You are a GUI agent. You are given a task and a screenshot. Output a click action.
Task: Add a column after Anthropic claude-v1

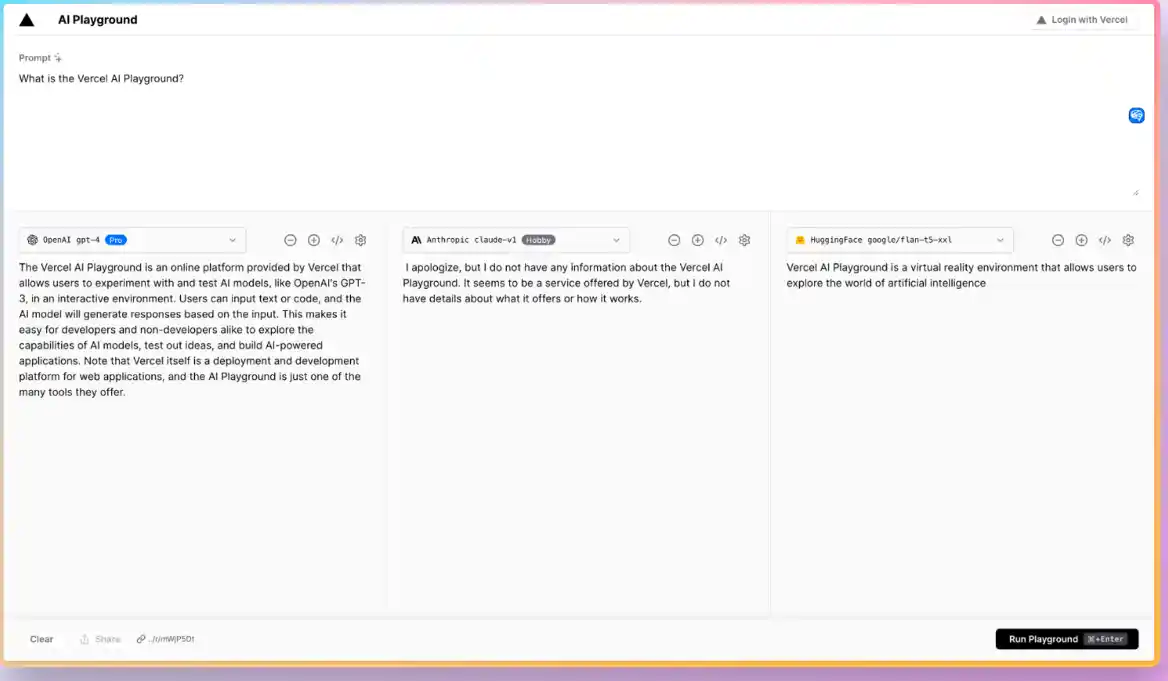(697, 240)
